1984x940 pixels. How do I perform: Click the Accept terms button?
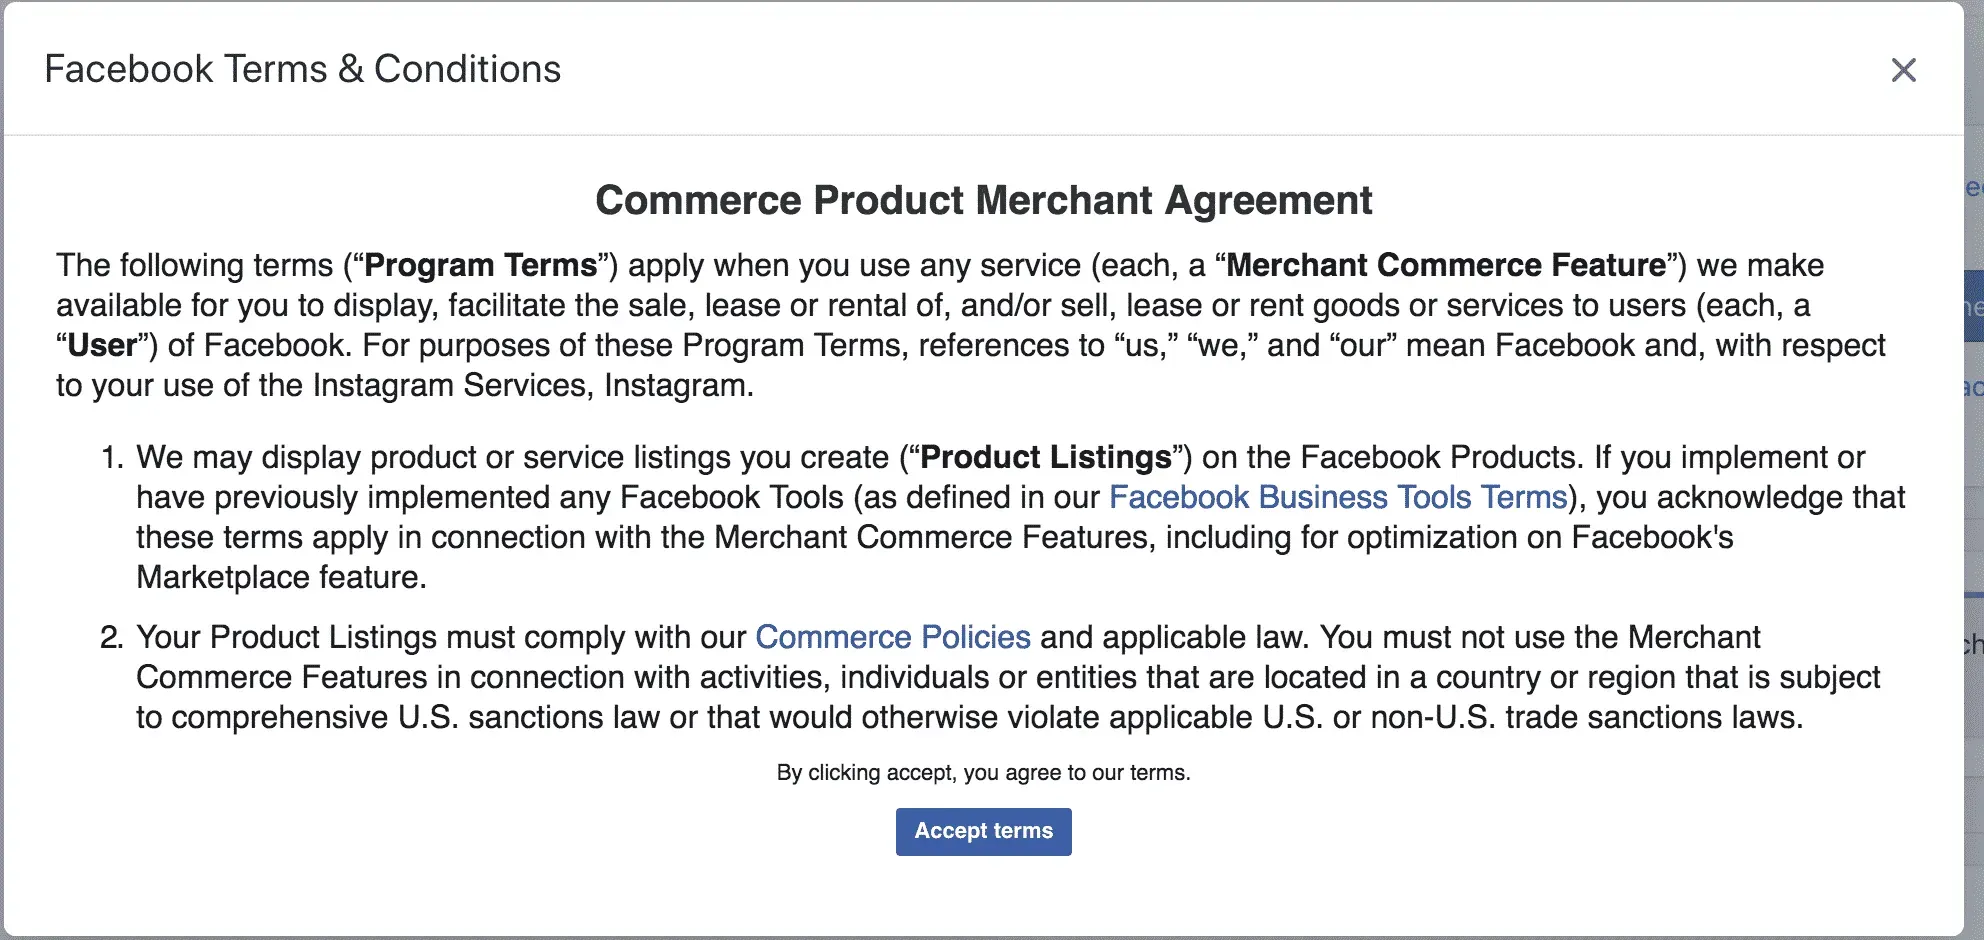pos(983,831)
